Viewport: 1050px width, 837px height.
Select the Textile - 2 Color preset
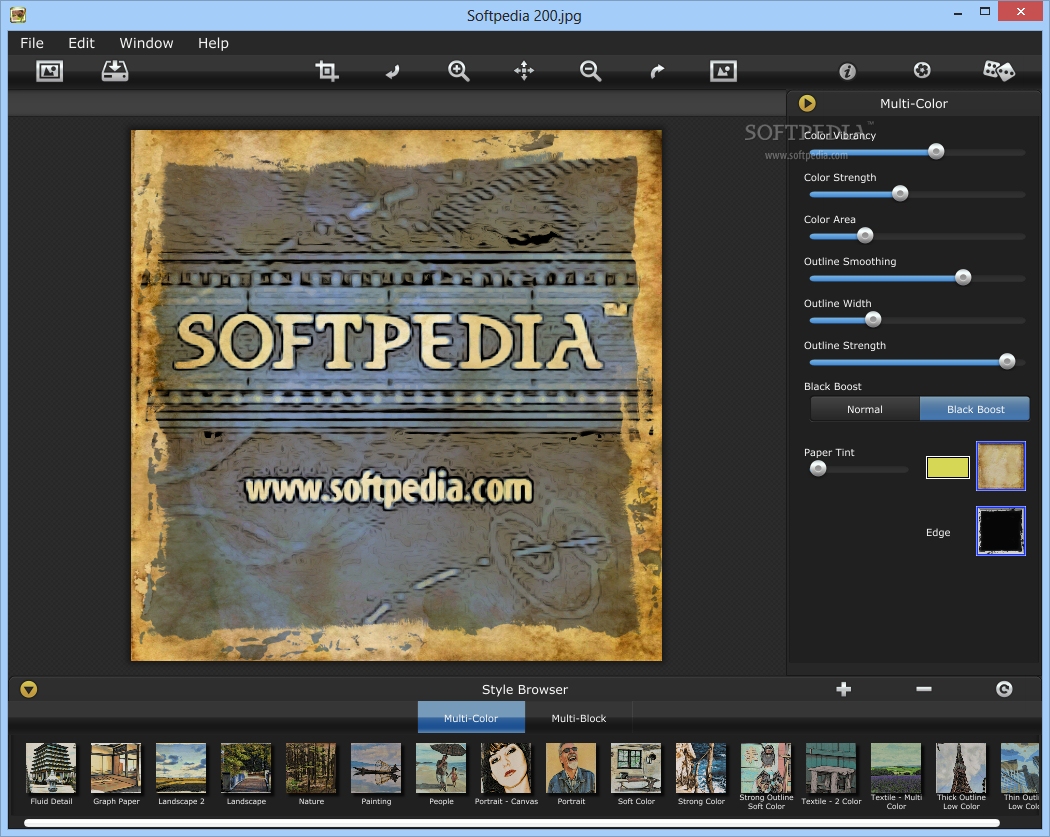tap(830, 774)
